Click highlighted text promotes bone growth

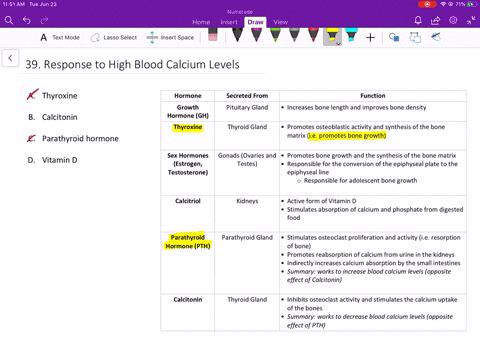pos(347,136)
